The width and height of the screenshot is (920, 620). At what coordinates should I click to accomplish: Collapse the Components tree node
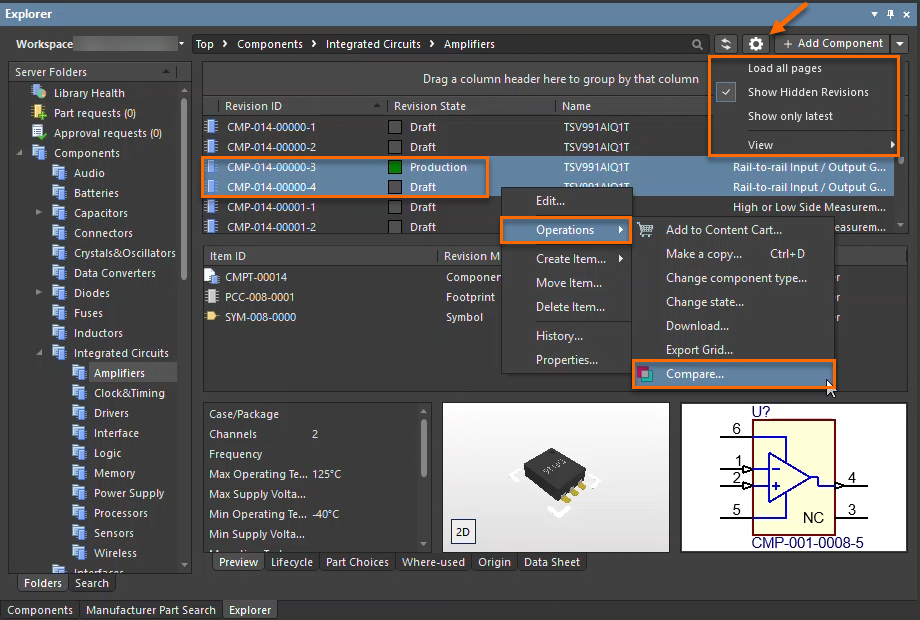(x=19, y=153)
